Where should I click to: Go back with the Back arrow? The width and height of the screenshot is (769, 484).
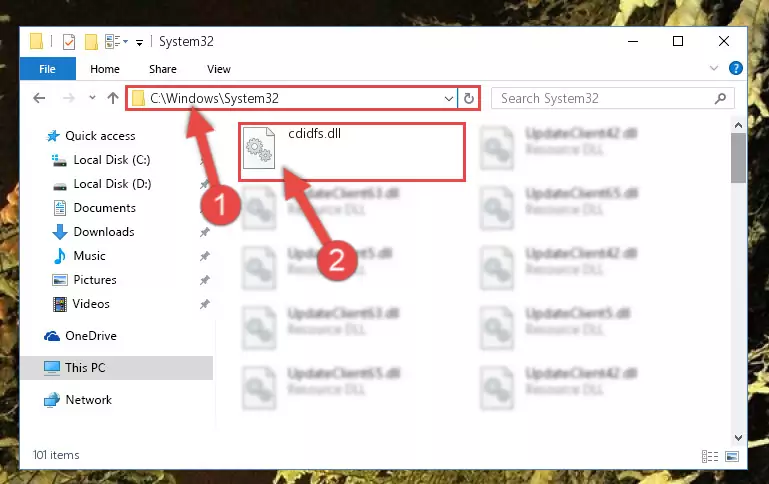point(39,98)
